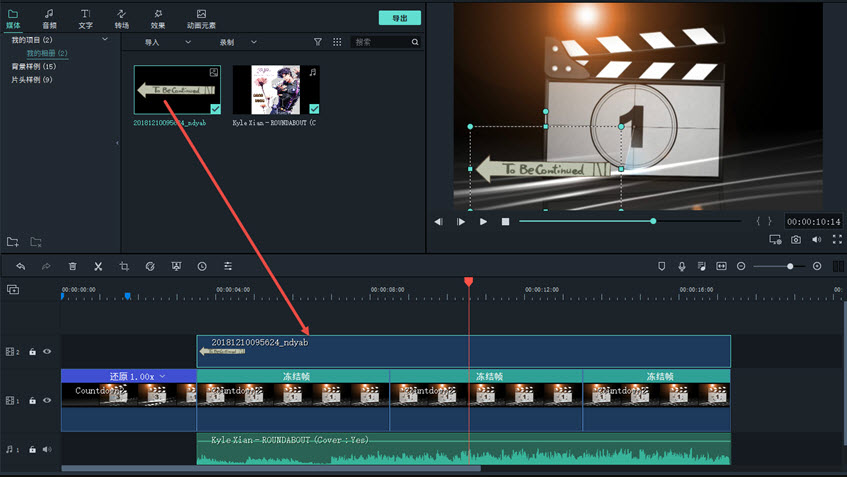Image resolution: width=847 pixels, height=477 pixels.
Task: Click the Crop tool icon
Action: [124, 266]
